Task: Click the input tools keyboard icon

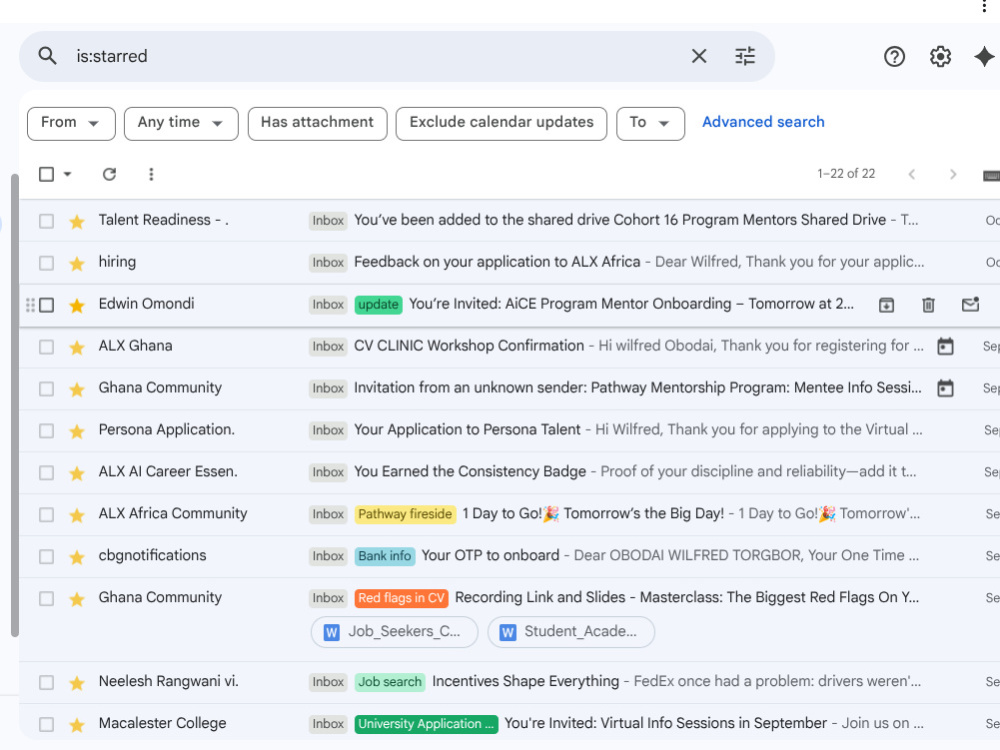Action: tap(991, 175)
